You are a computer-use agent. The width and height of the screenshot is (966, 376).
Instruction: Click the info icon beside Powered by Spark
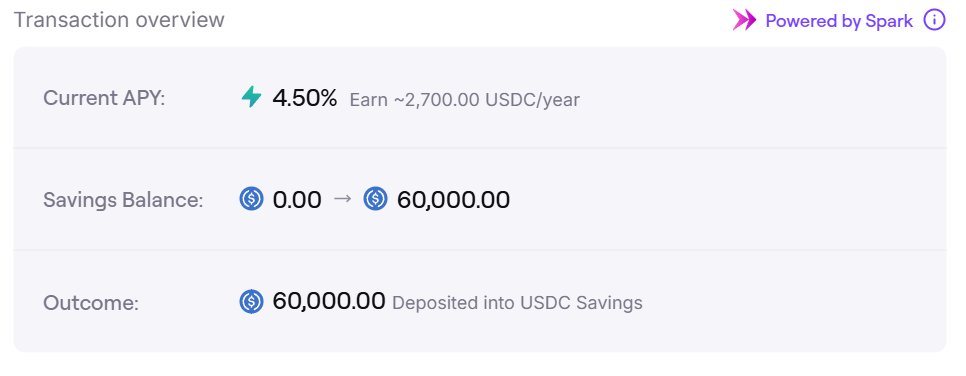pyautogui.click(x=934, y=20)
